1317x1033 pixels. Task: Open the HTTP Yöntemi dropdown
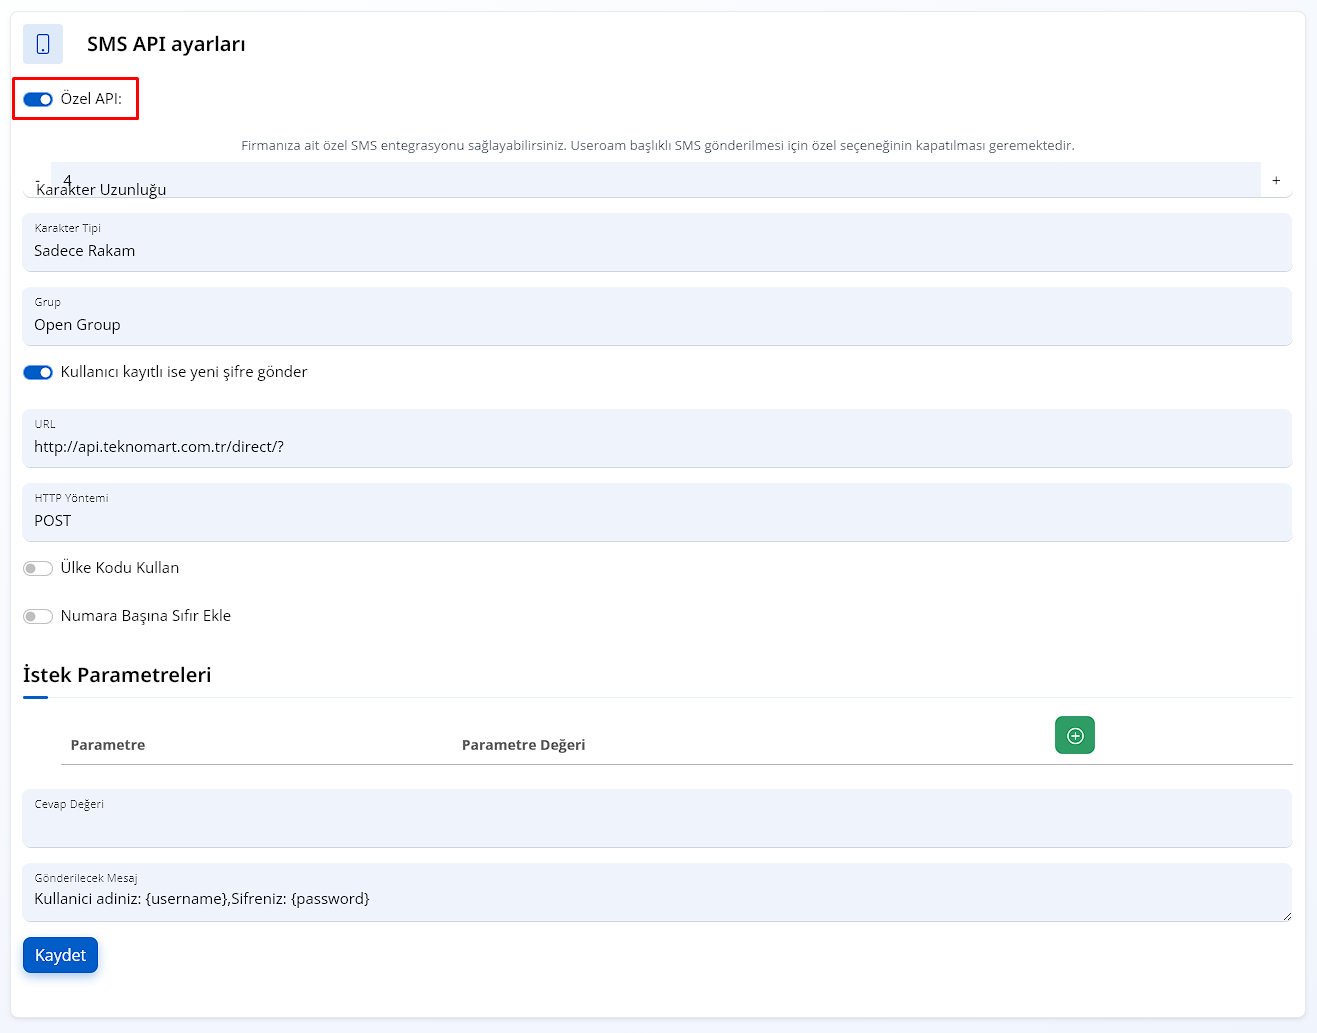(656, 512)
